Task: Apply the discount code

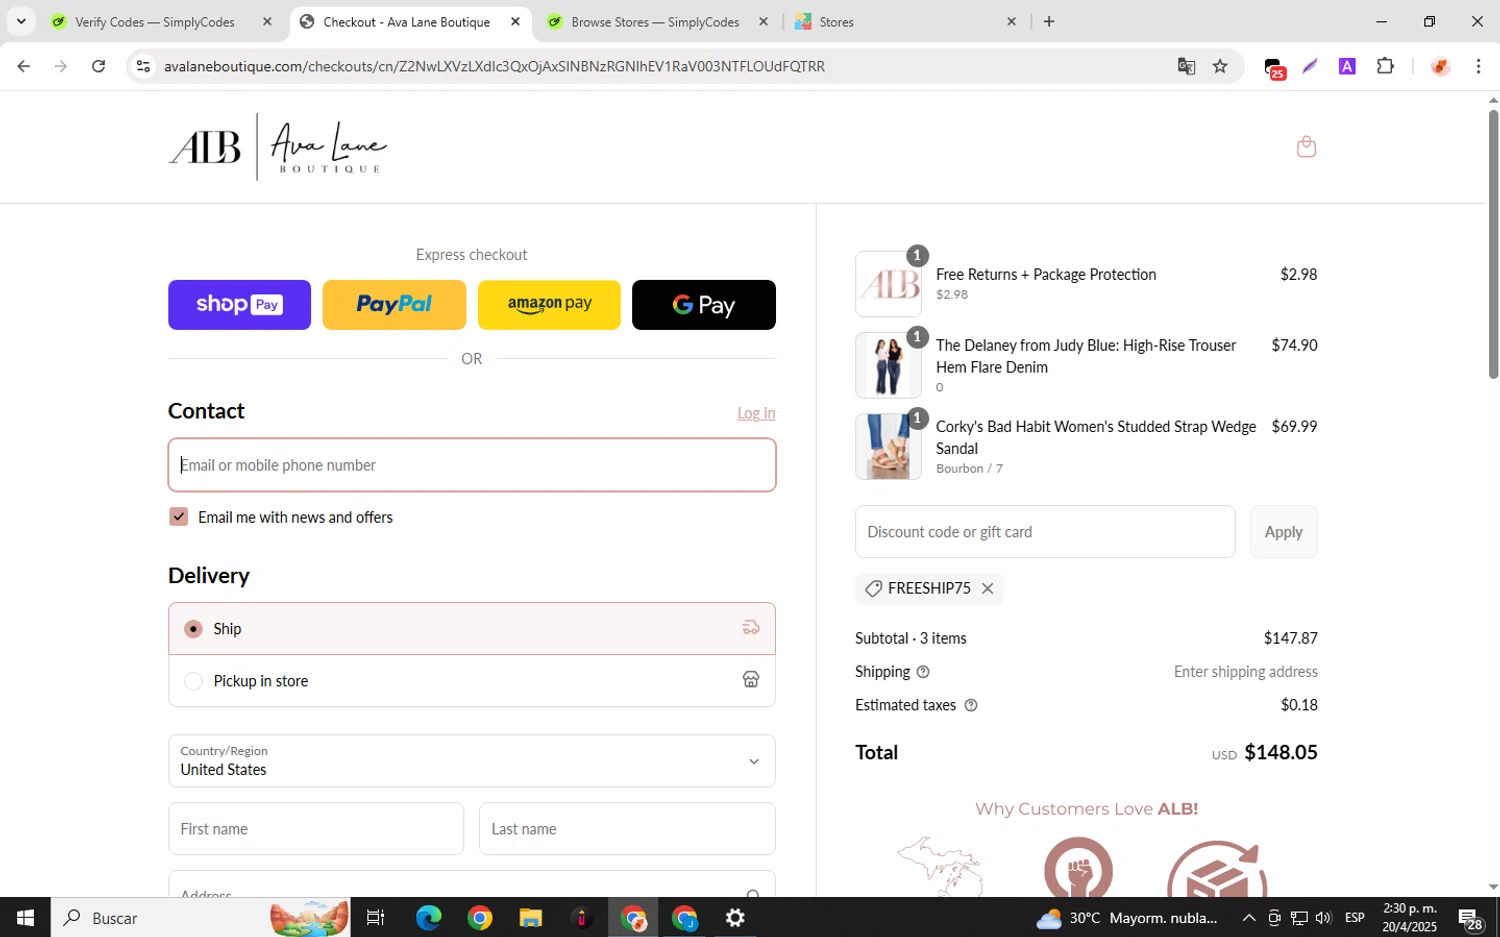Action: pyautogui.click(x=1283, y=532)
